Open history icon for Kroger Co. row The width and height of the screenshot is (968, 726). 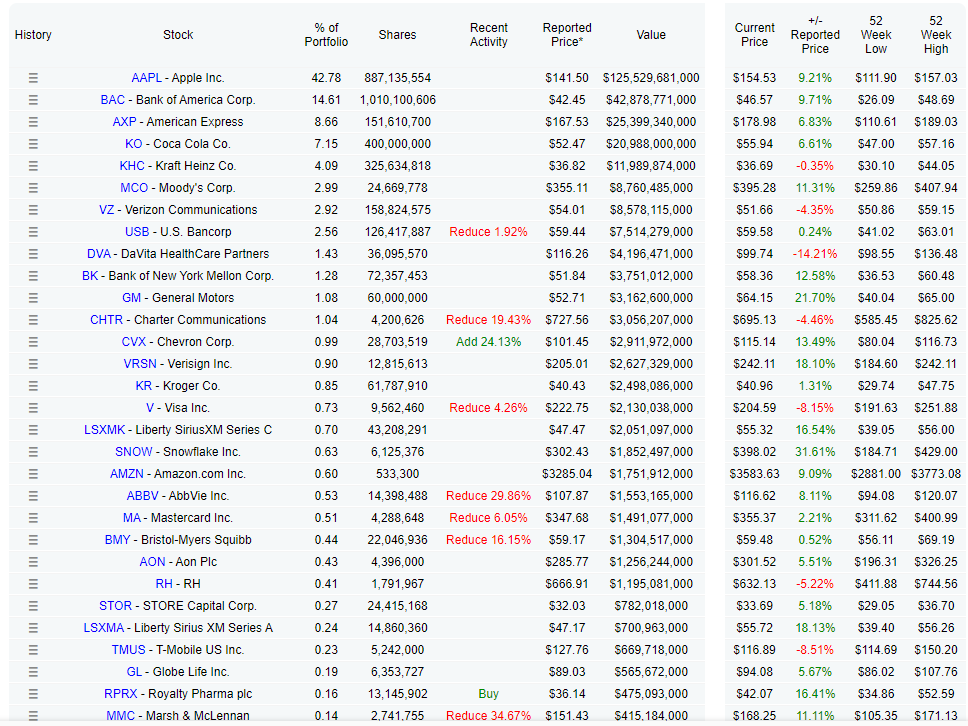click(33, 386)
